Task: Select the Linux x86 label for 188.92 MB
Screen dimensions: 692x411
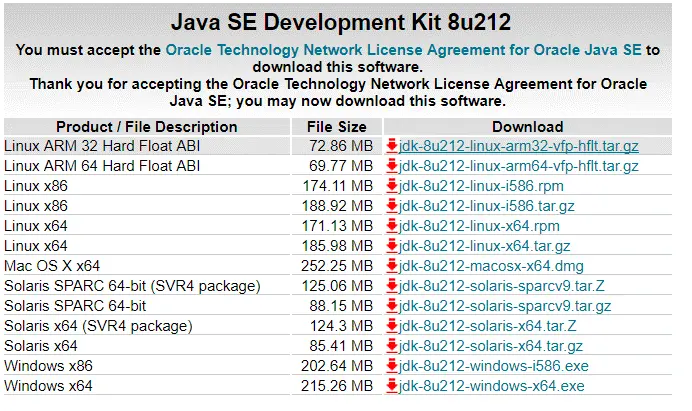Action: click(x=36, y=206)
